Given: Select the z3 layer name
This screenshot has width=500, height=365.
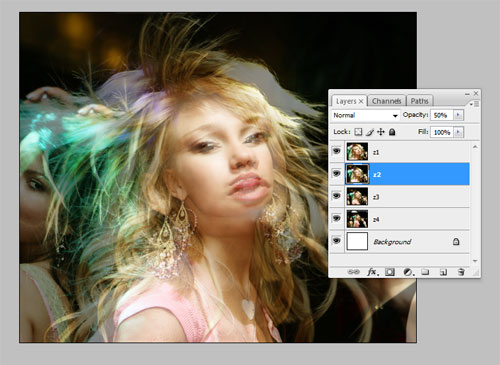Looking at the screenshot, I should [x=376, y=197].
